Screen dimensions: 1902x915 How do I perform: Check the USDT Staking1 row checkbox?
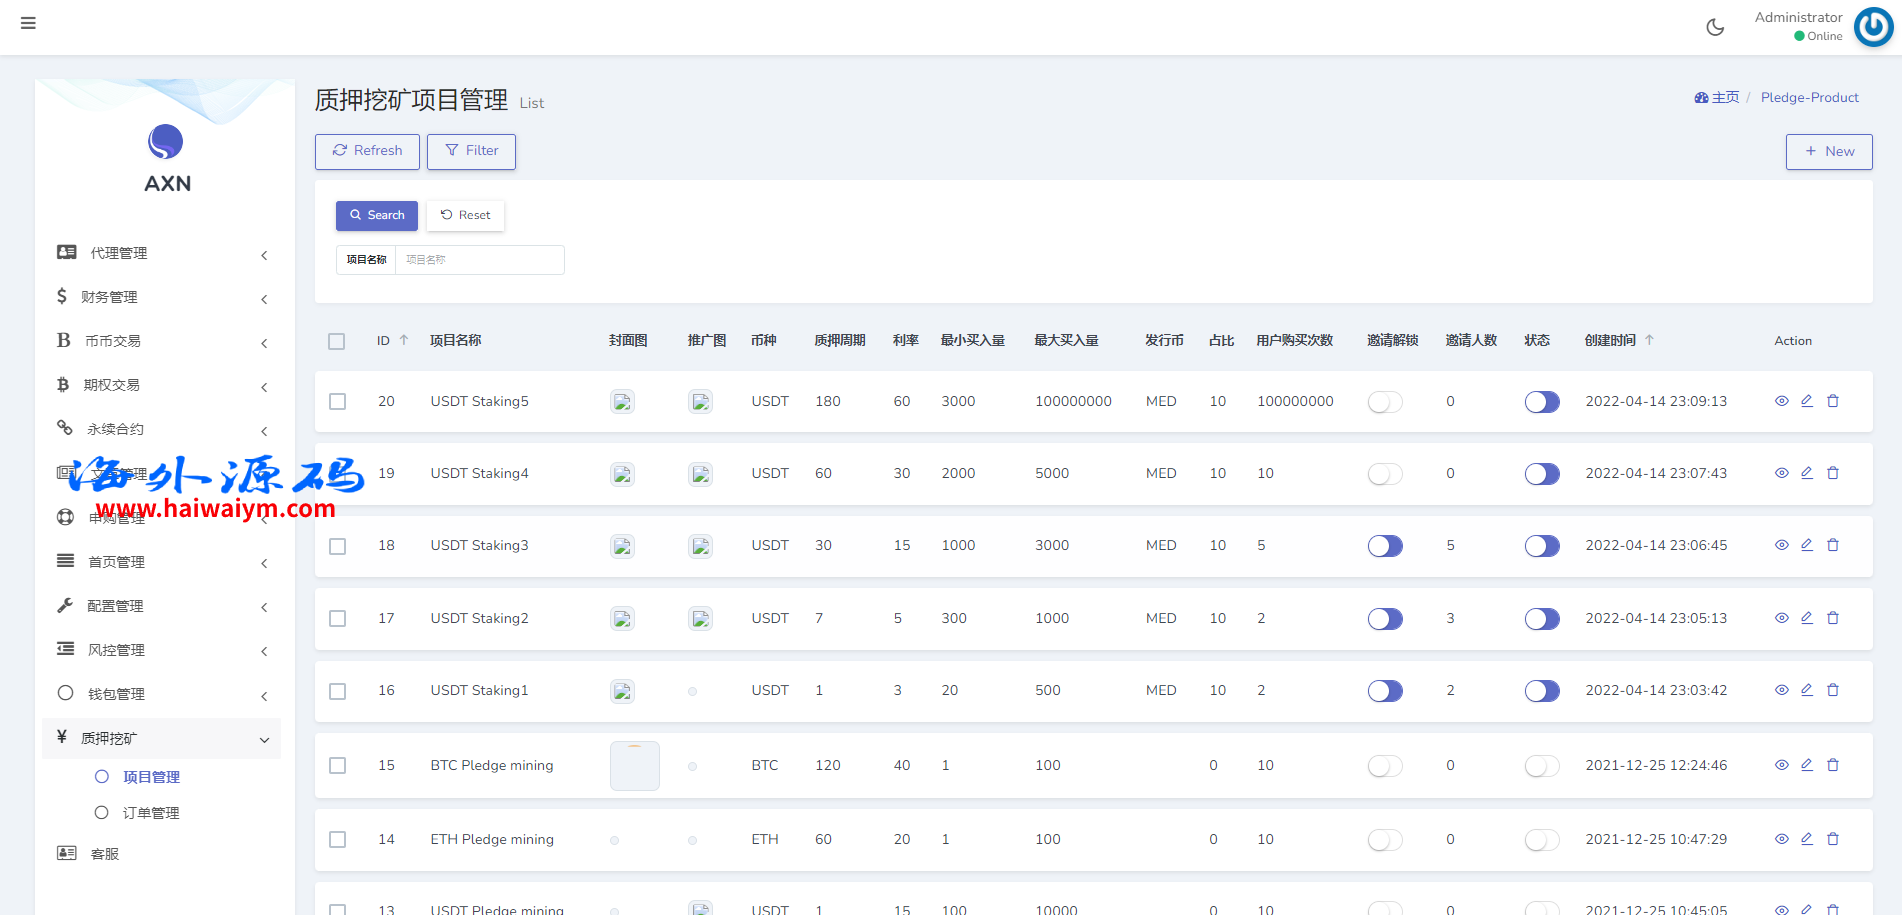pyautogui.click(x=338, y=691)
